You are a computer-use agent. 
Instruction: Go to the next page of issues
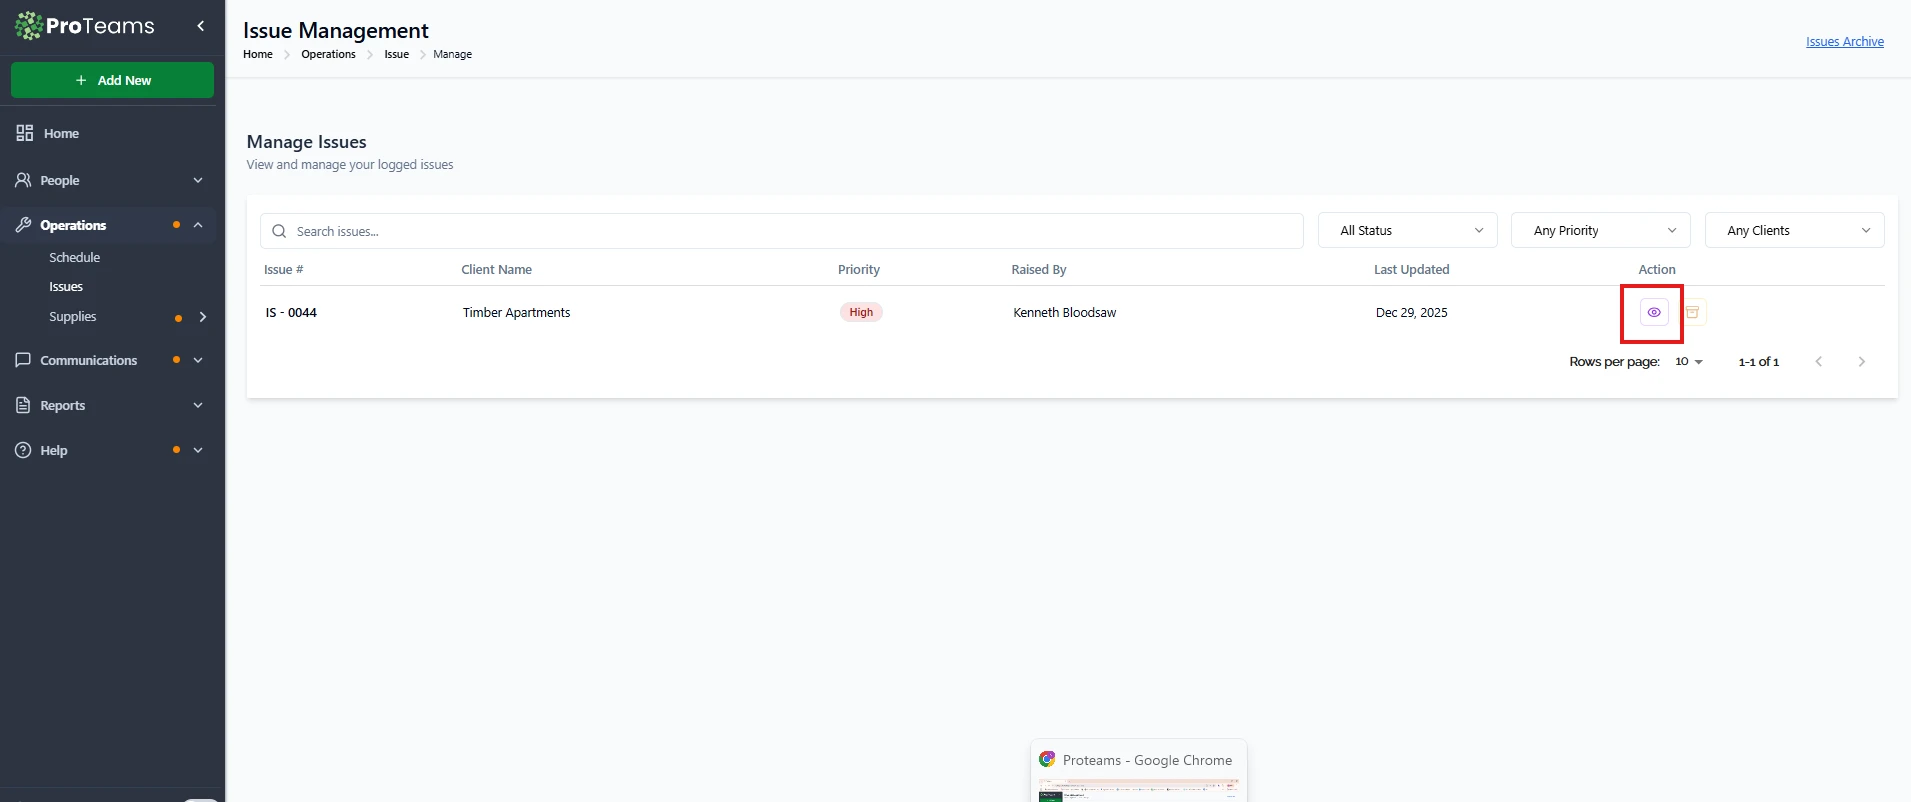point(1861,362)
